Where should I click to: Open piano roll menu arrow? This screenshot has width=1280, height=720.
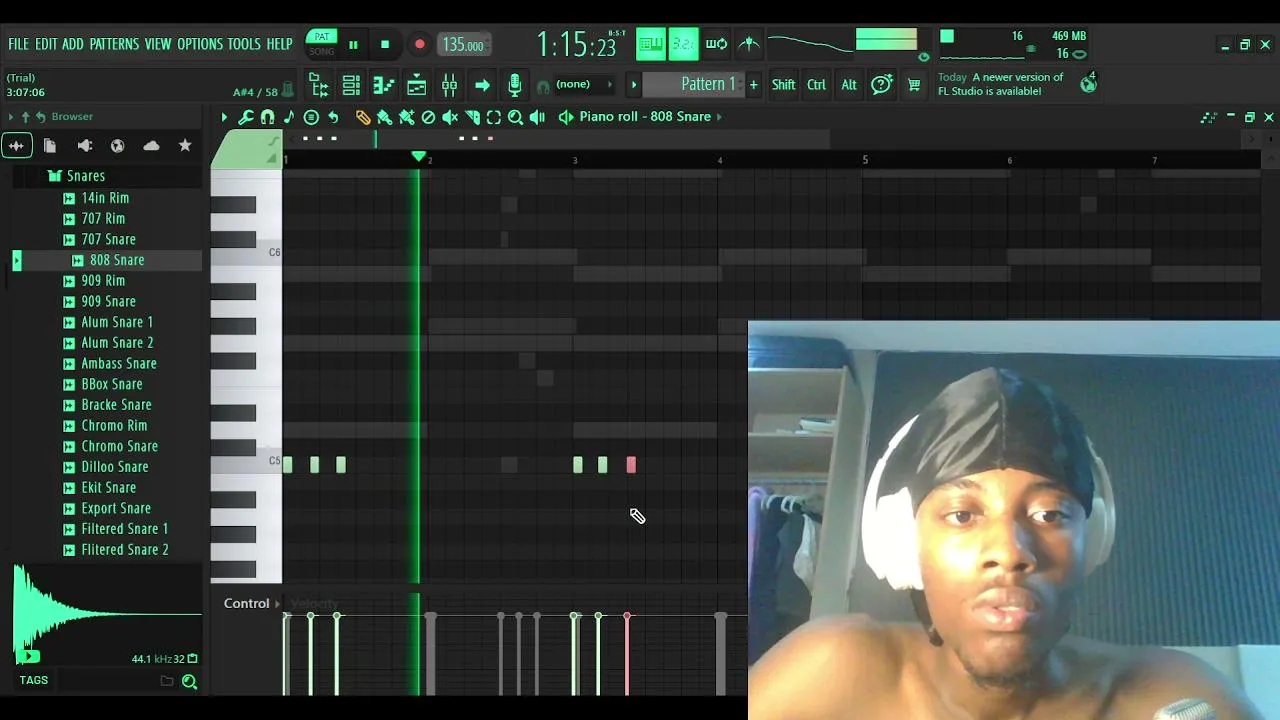[x=224, y=117]
